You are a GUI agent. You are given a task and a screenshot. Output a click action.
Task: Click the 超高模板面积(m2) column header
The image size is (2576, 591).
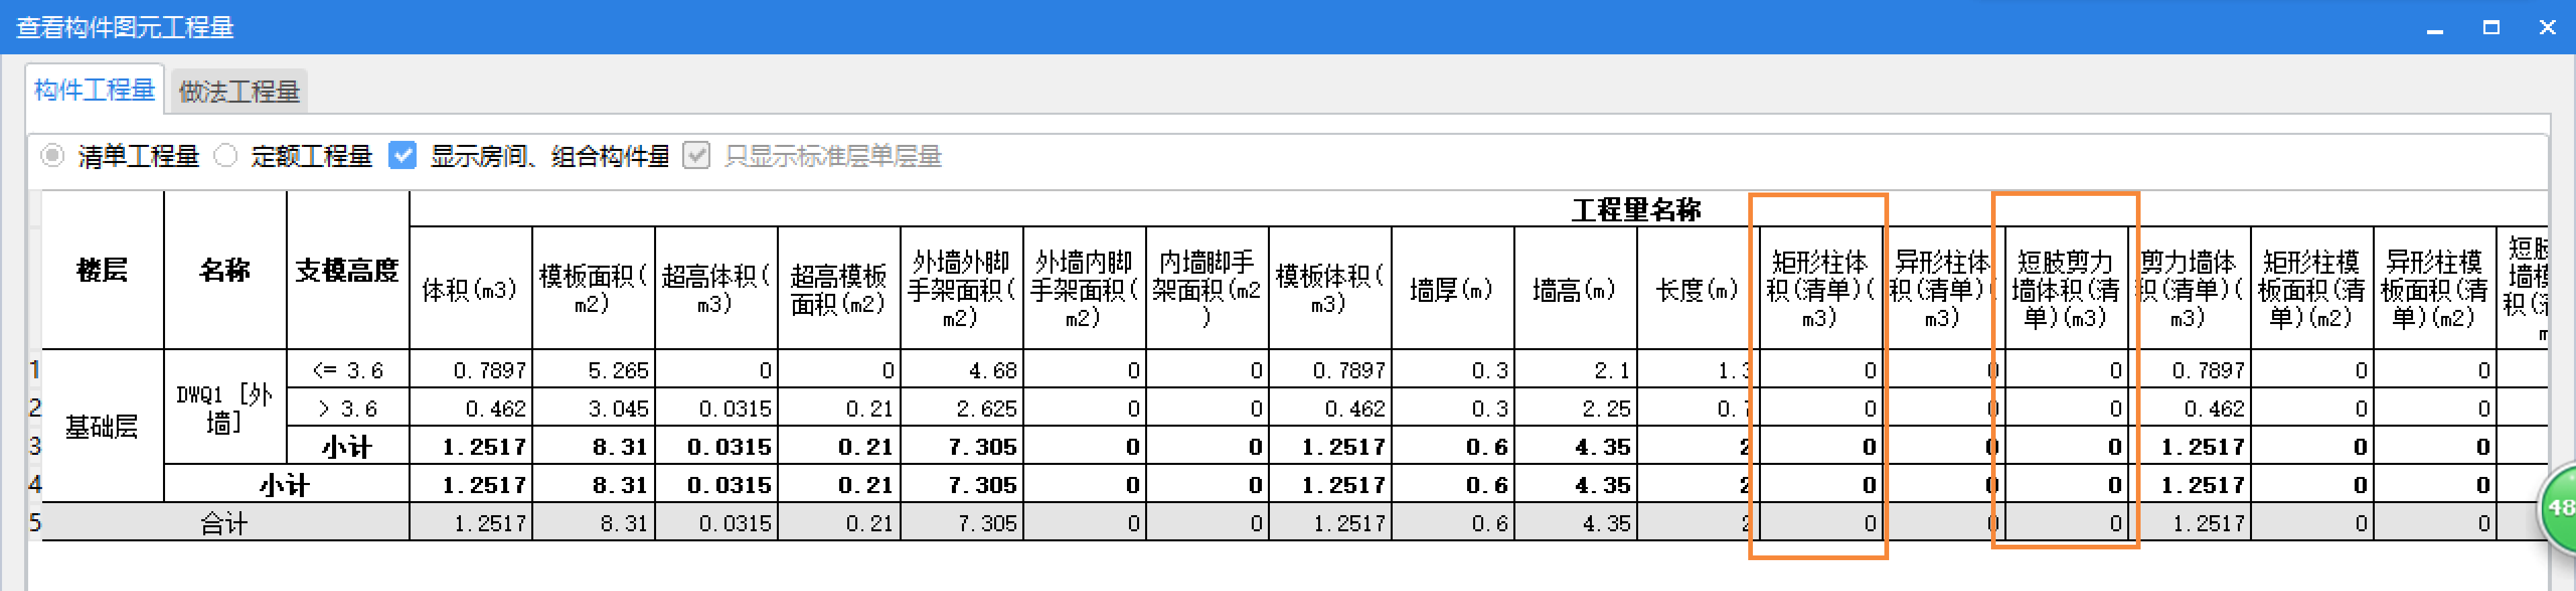839,289
